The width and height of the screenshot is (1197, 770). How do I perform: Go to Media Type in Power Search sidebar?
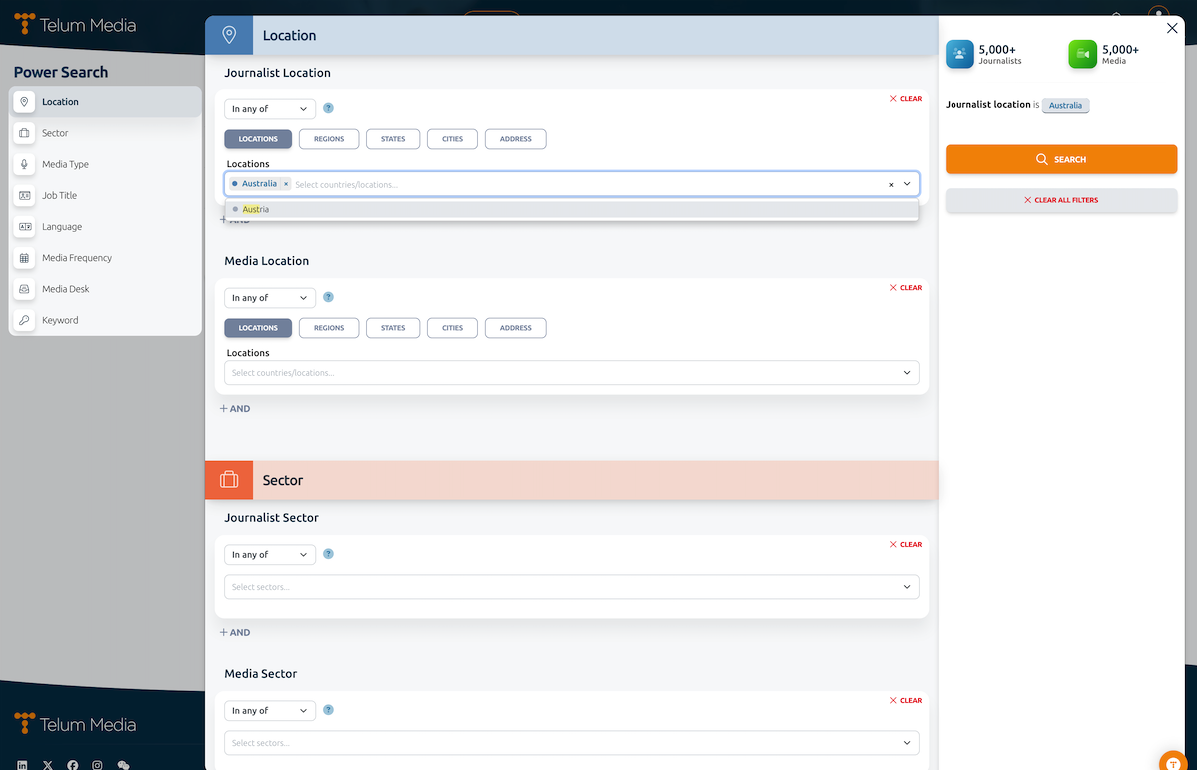(x=65, y=164)
